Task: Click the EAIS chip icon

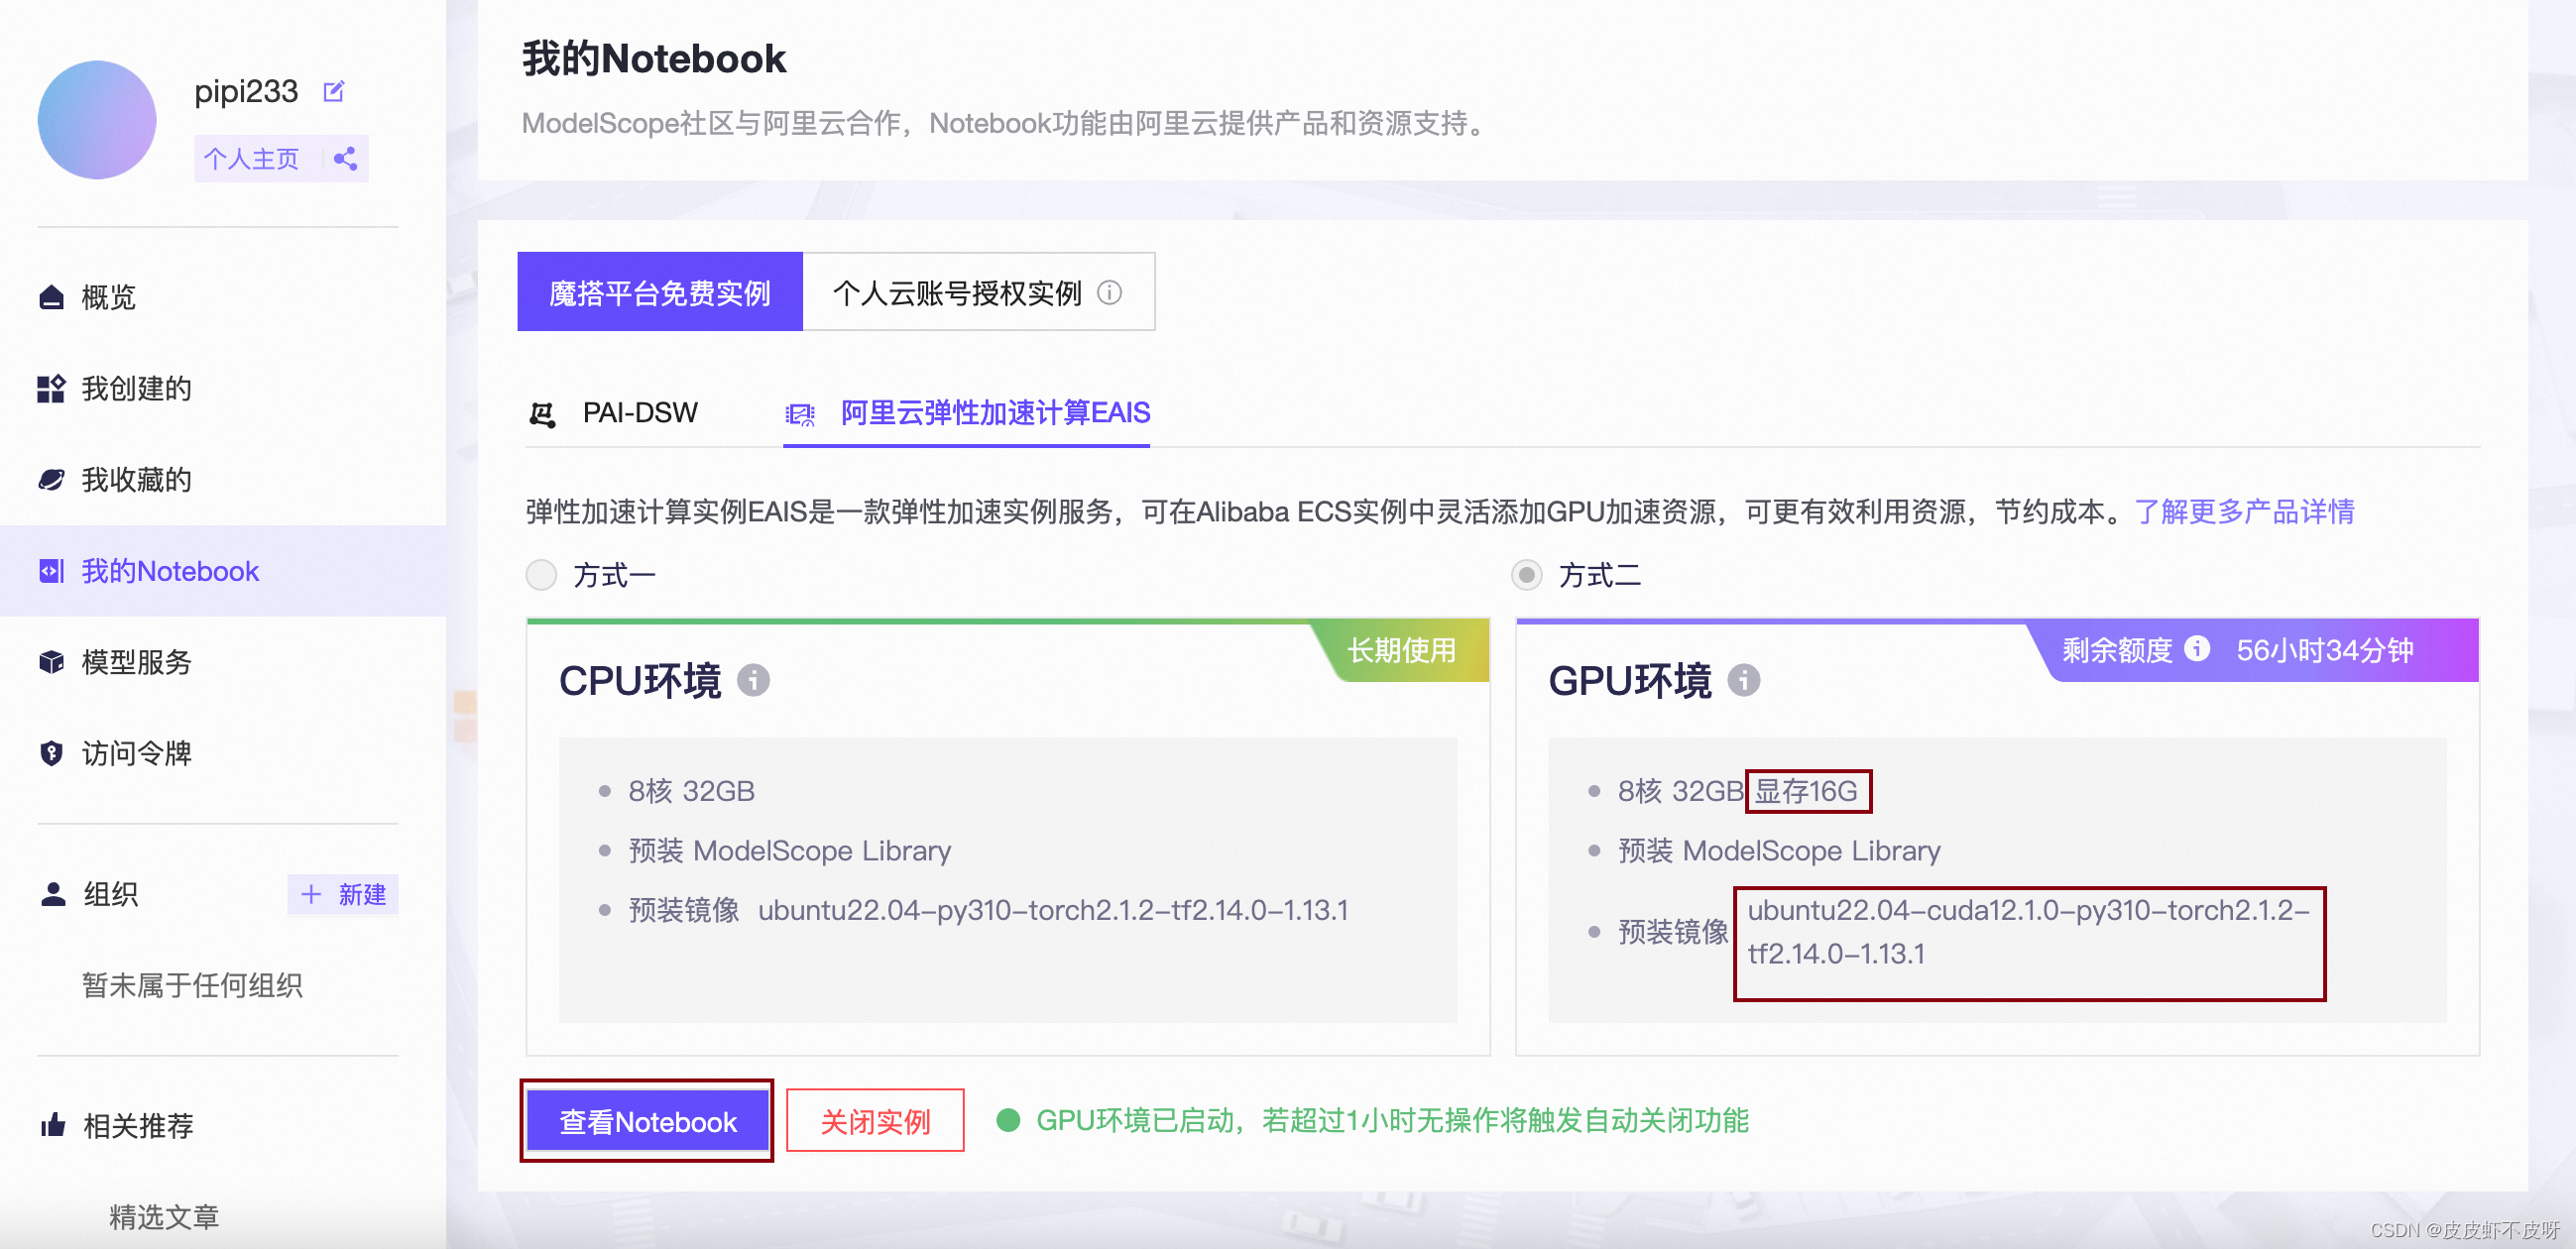Action: click(x=800, y=414)
